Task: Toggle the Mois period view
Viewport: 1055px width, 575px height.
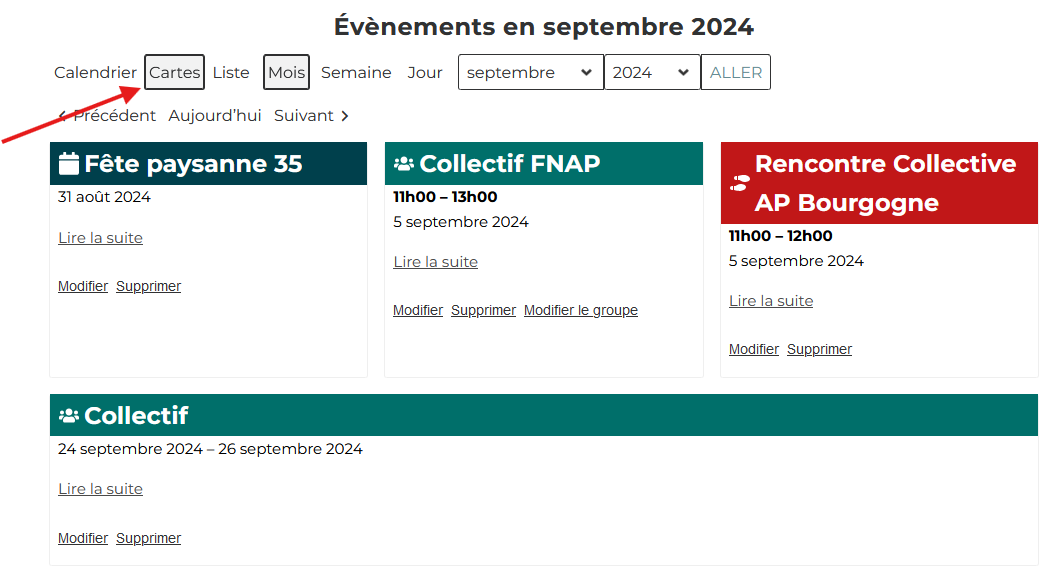Action: tap(286, 72)
